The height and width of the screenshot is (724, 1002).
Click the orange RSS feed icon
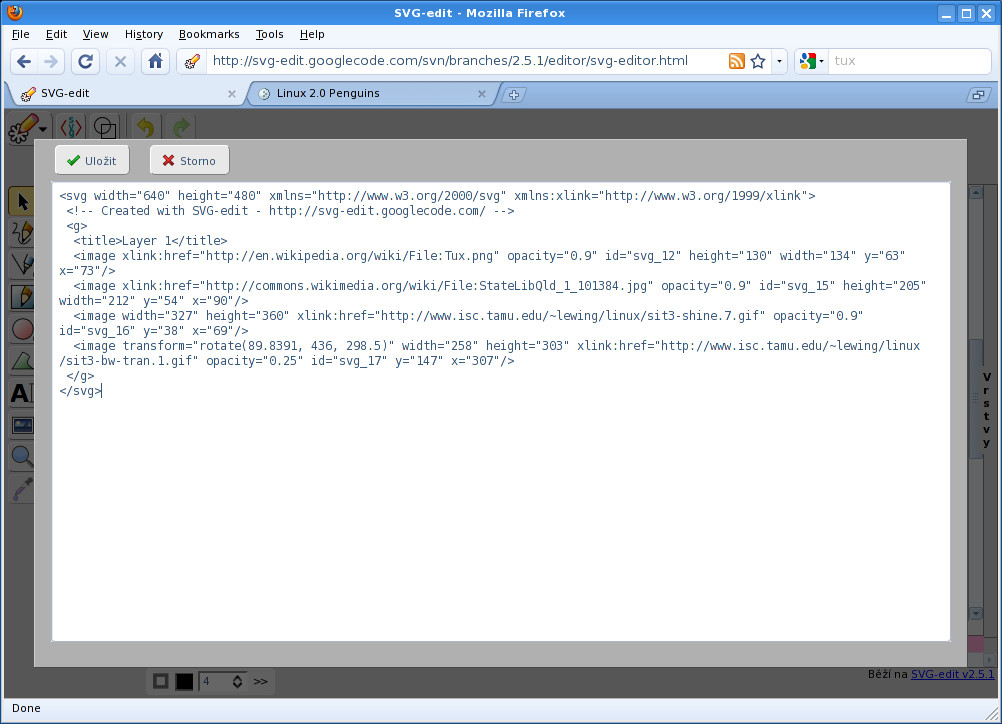coord(737,61)
